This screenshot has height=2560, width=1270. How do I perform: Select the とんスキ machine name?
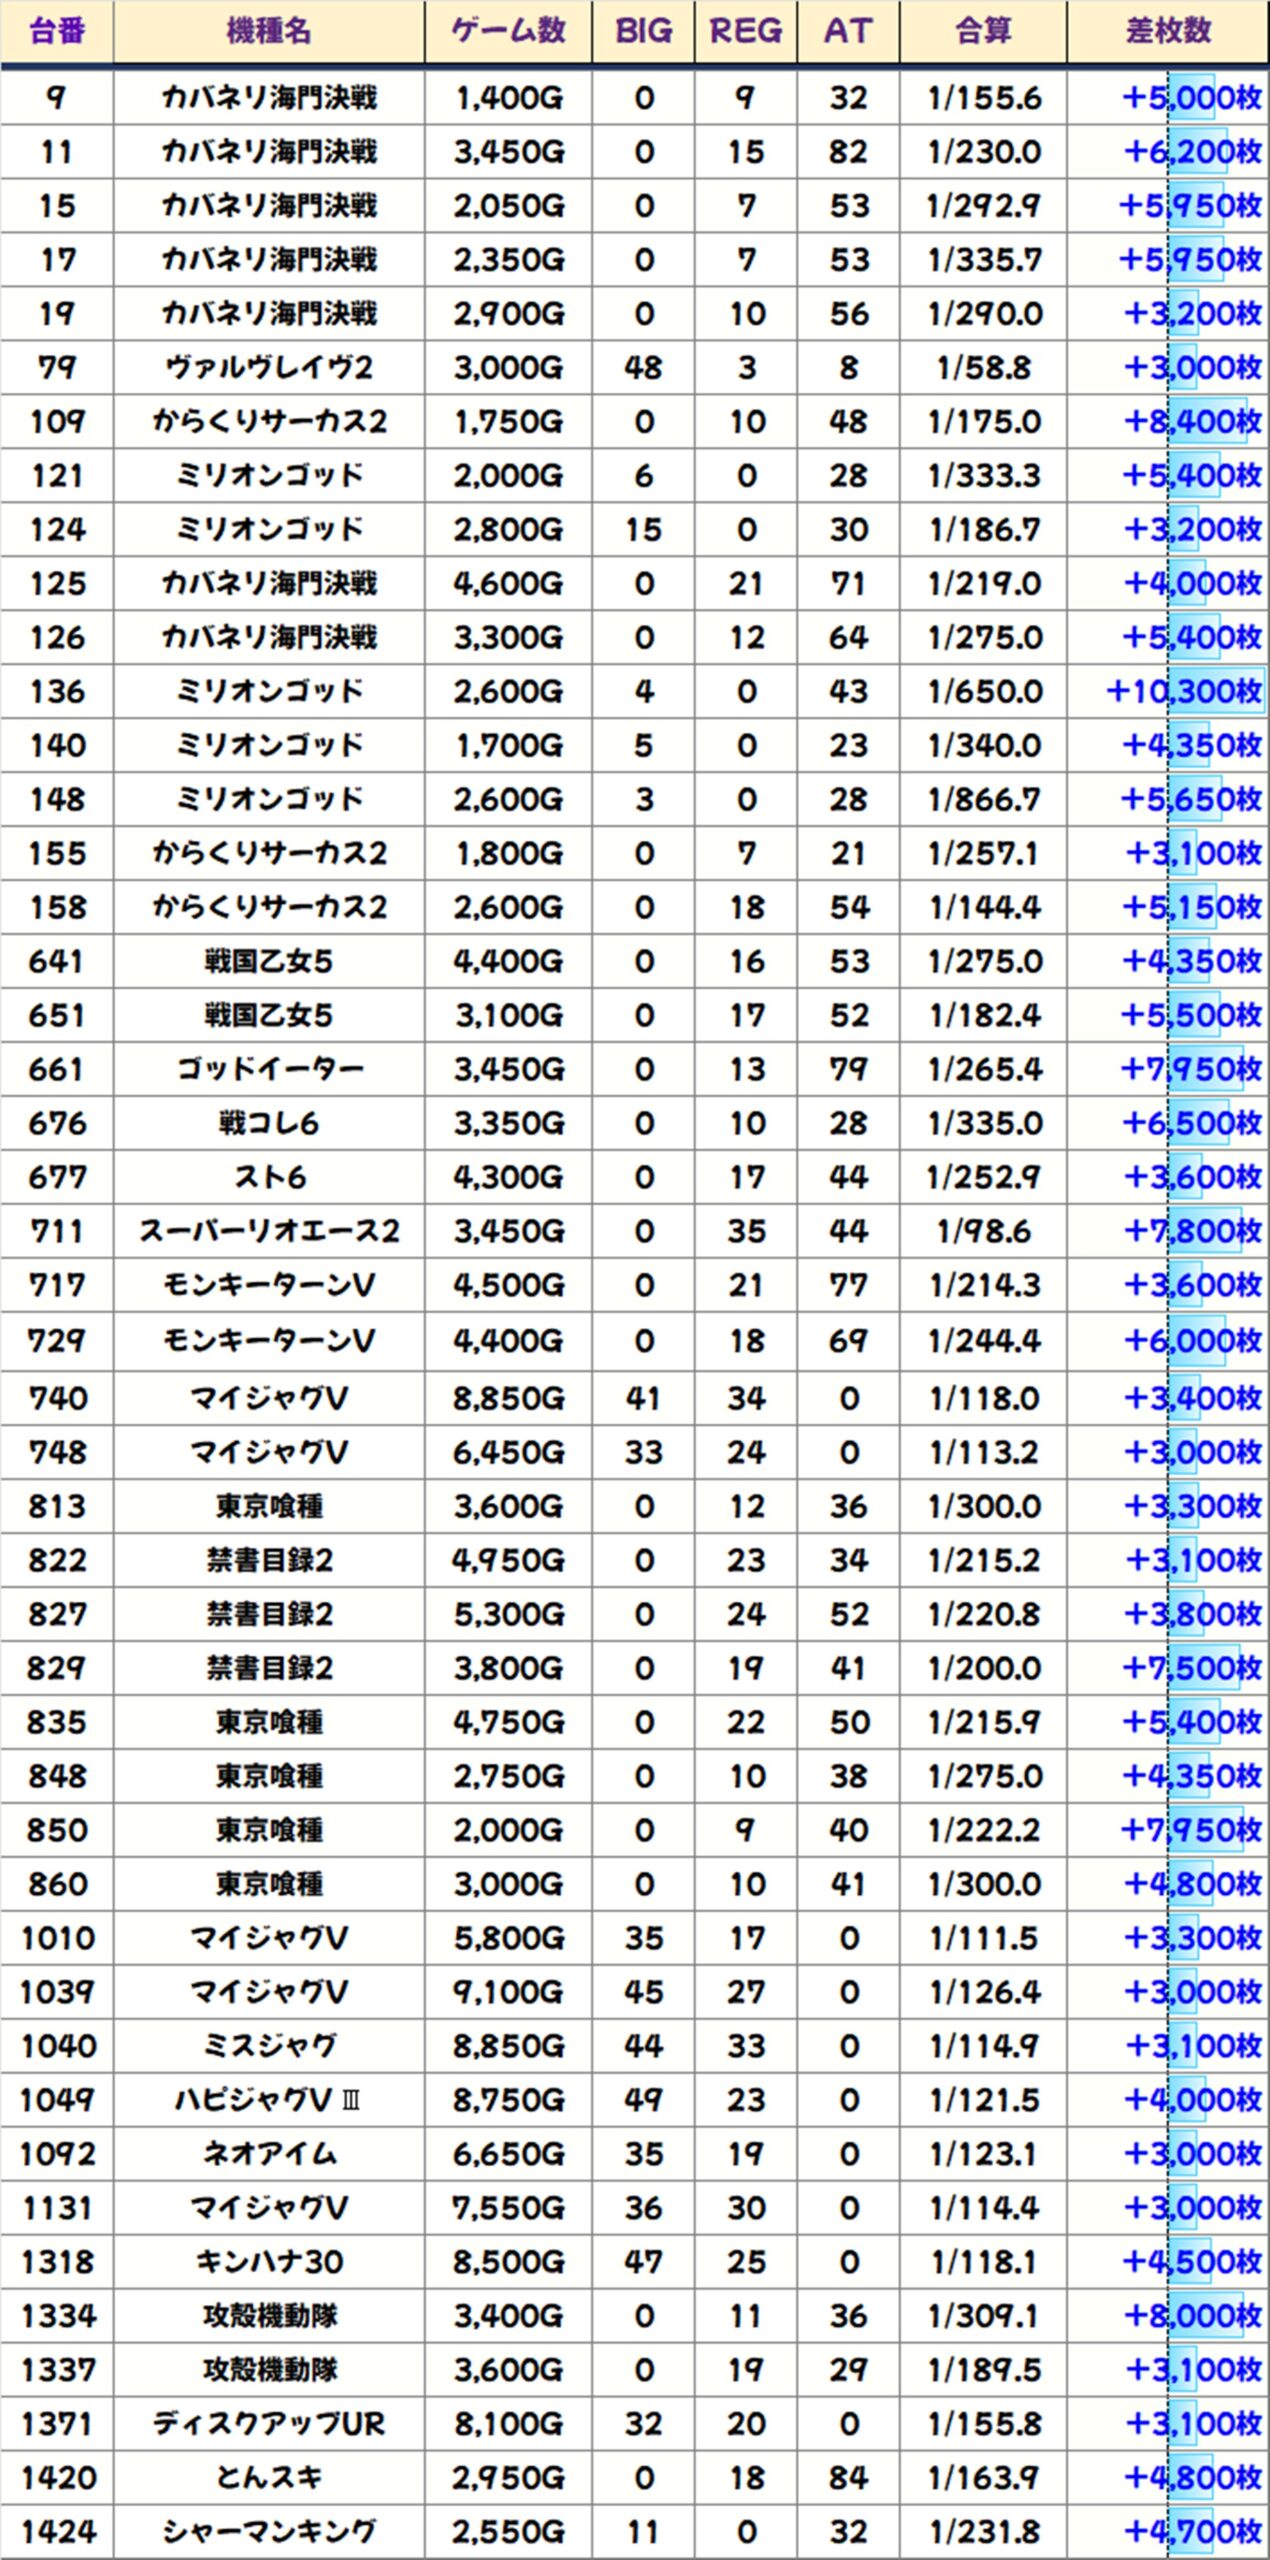(x=269, y=2478)
